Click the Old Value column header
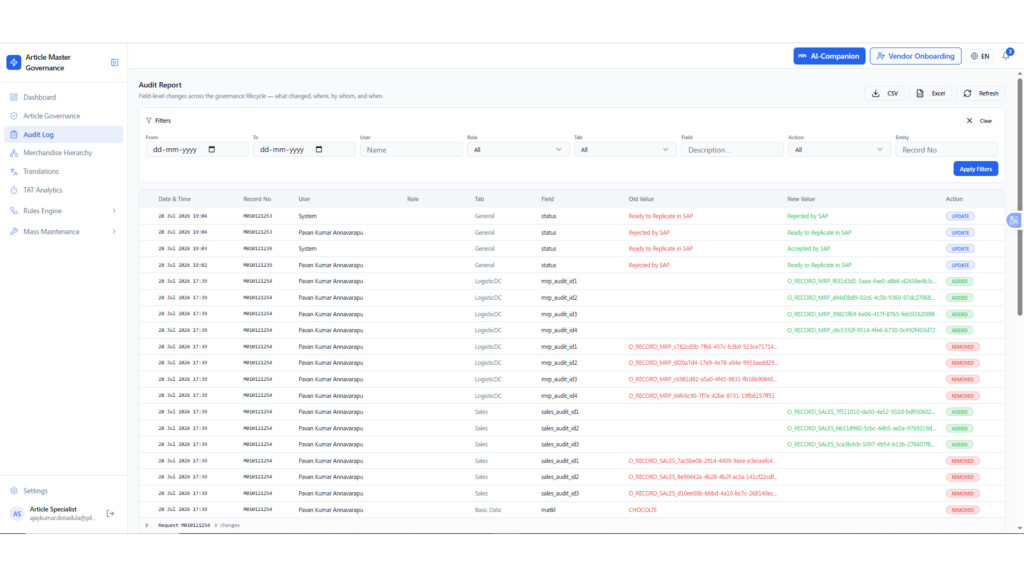1024x576 pixels. [x=641, y=199]
